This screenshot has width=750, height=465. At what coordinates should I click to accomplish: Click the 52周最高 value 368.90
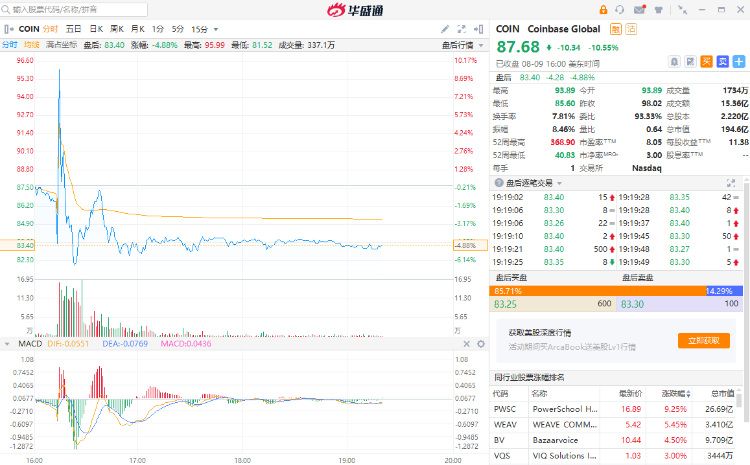click(x=562, y=142)
